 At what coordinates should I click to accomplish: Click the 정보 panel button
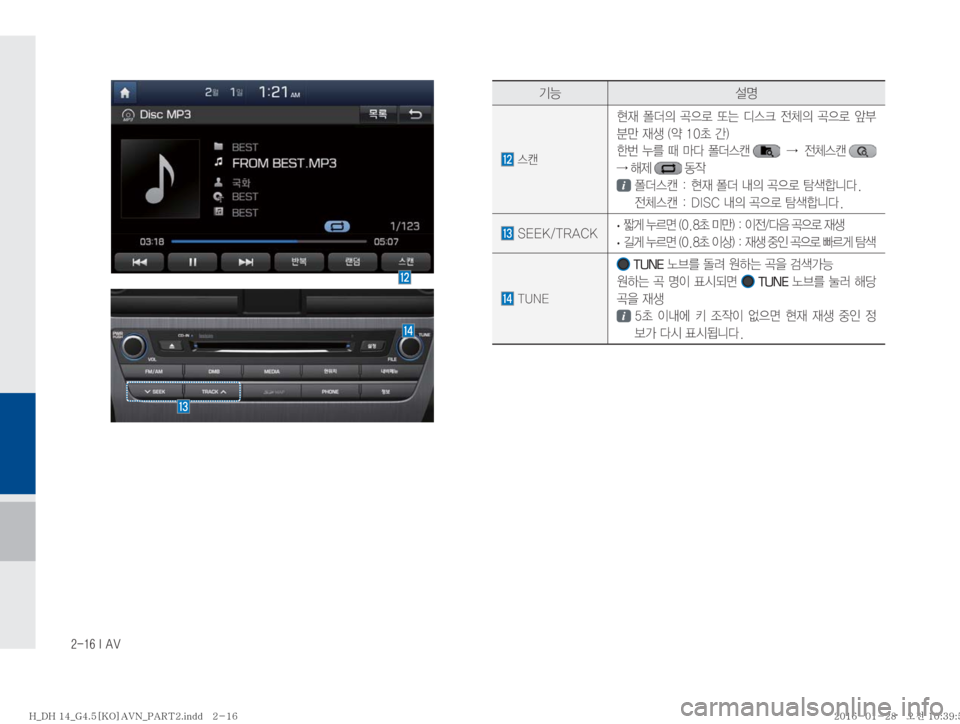pyautogui.click(x=386, y=392)
